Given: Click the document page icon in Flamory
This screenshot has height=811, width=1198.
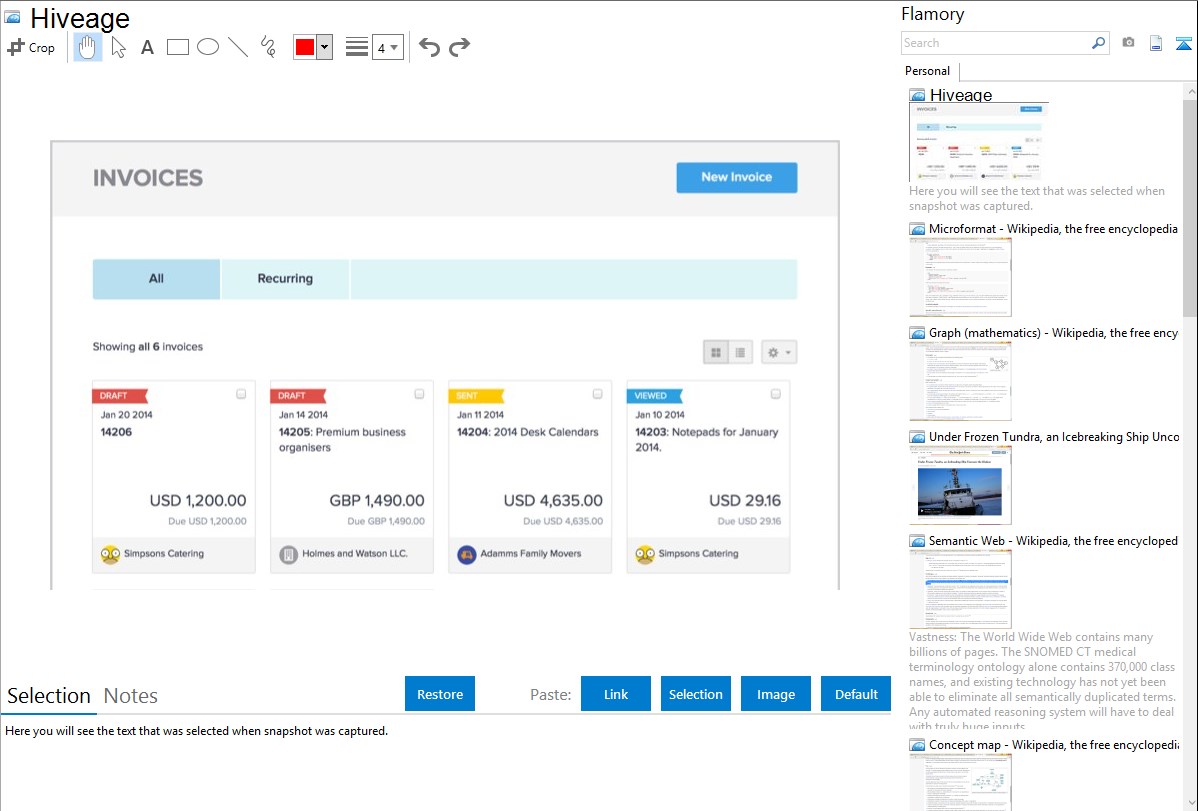Looking at the screenshot, I should click(1156, 43).
